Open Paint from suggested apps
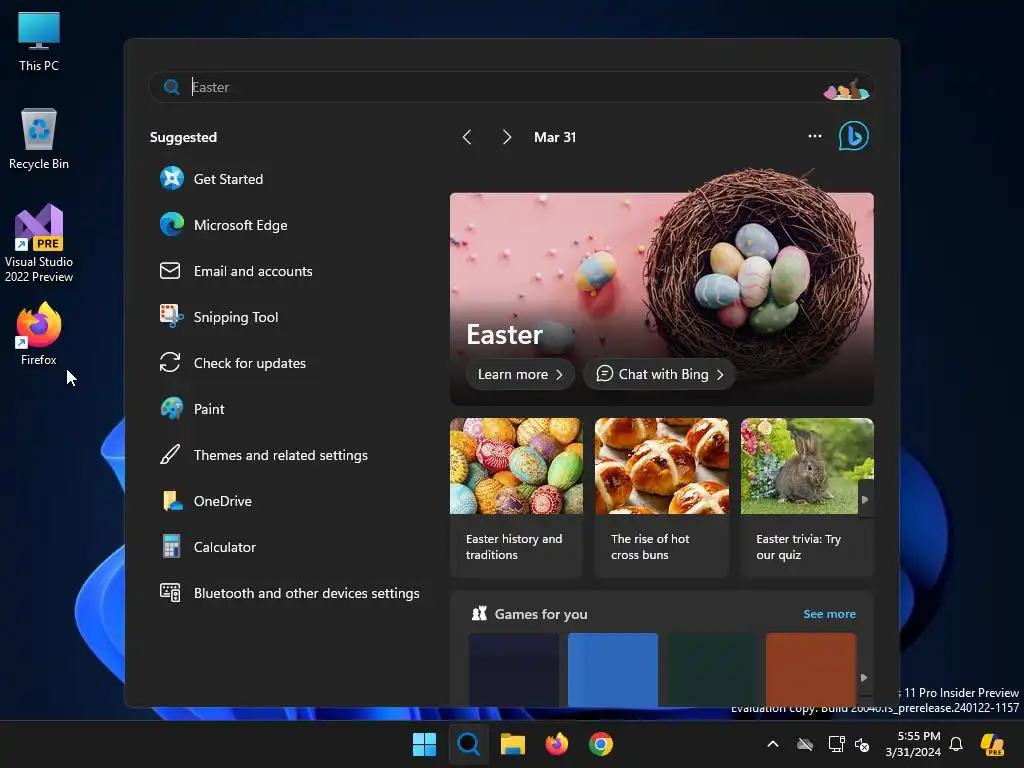 coord(192,409)
